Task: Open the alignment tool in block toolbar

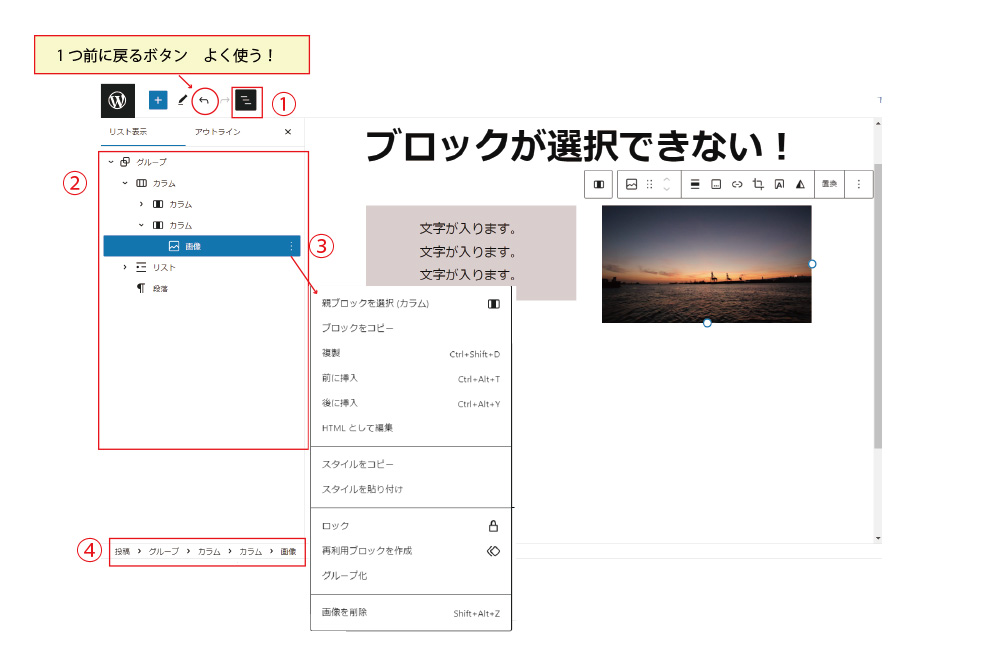Action: [x=695, y=184]
